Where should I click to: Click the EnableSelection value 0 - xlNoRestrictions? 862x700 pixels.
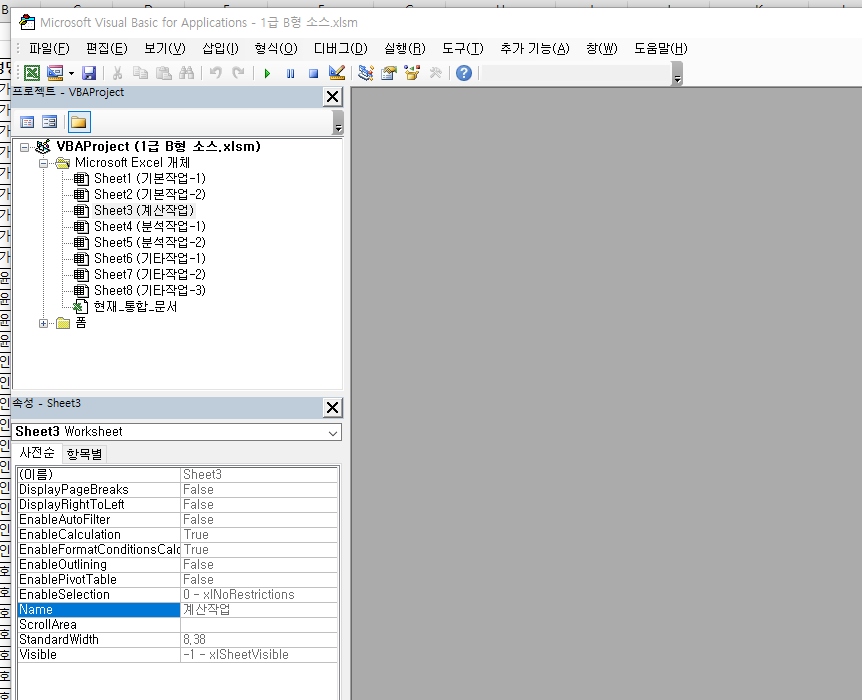coord(259,595)
